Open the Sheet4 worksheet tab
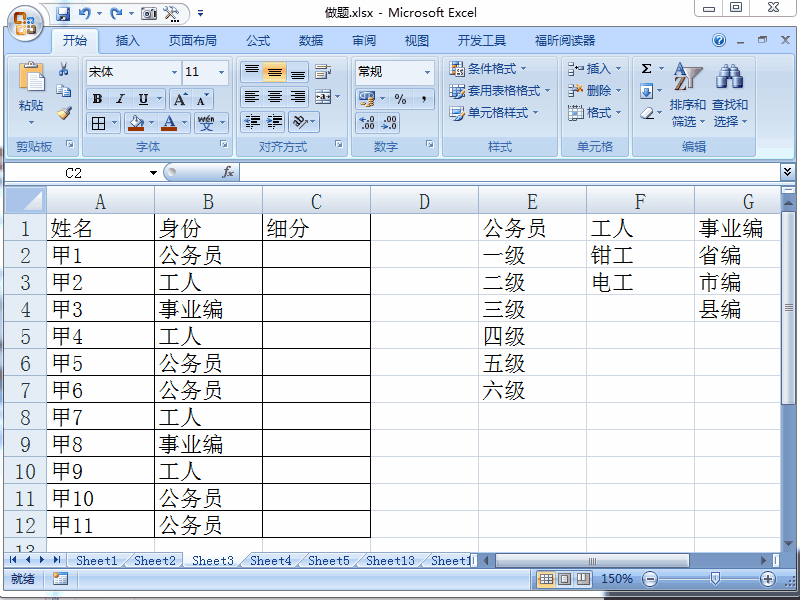The height and width of the screenshot is (600, 800). coord(270,561)
